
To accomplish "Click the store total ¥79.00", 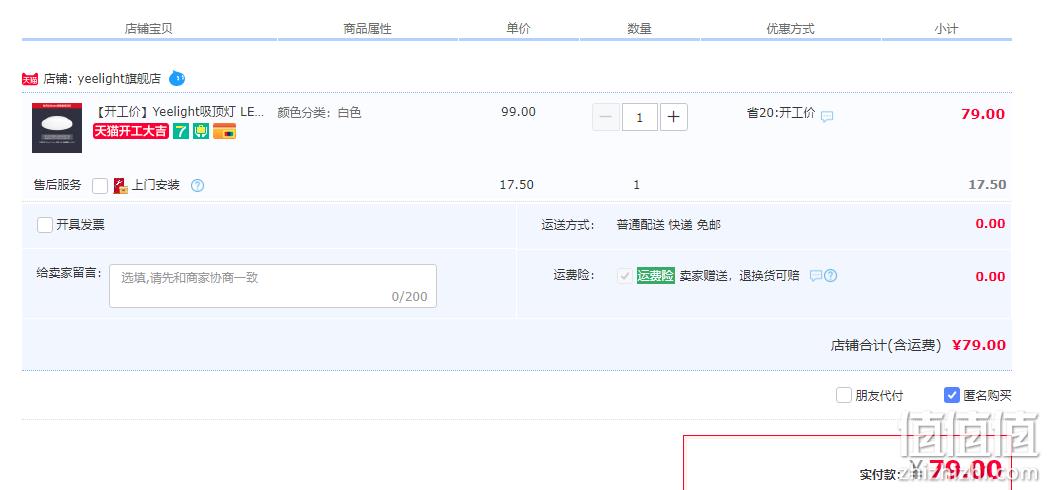I will point(979,345).
